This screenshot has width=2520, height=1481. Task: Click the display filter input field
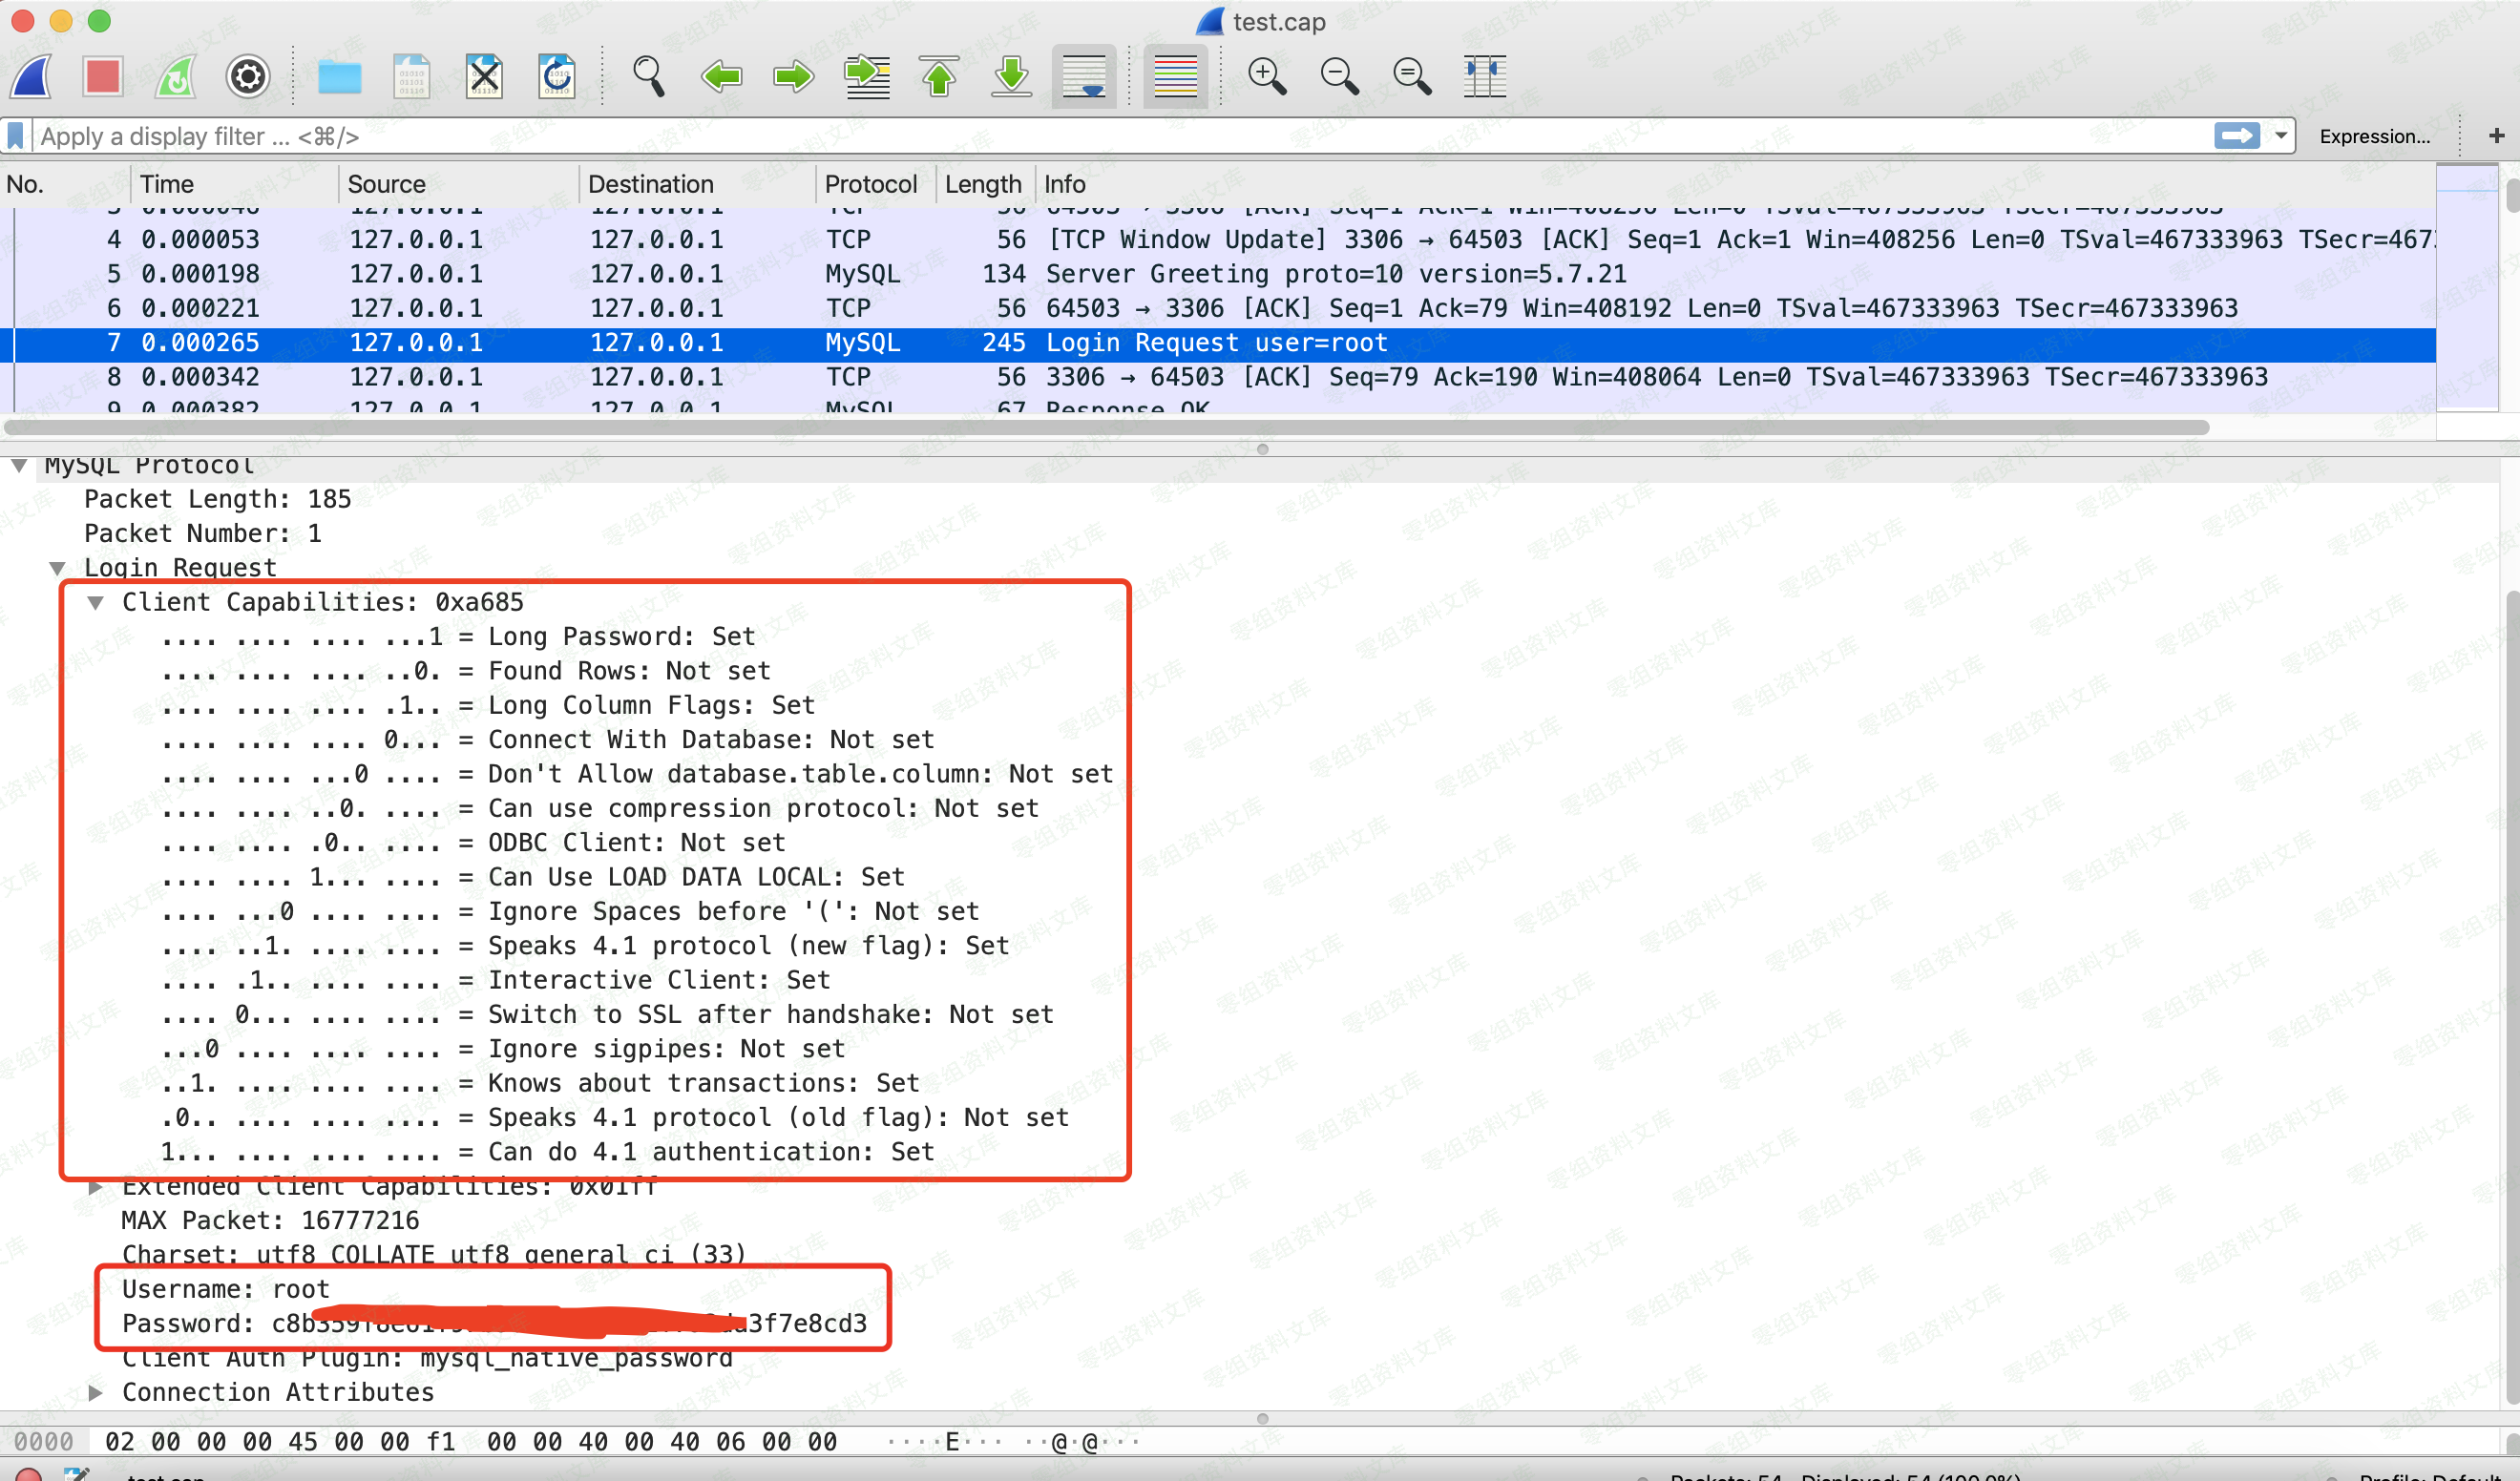(x=1100, y=136)
